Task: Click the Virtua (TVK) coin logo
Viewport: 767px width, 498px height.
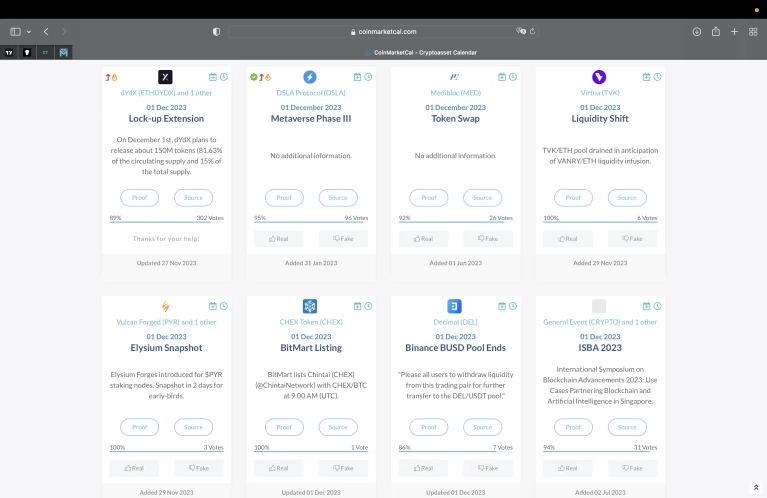Action: pos(598,77)
